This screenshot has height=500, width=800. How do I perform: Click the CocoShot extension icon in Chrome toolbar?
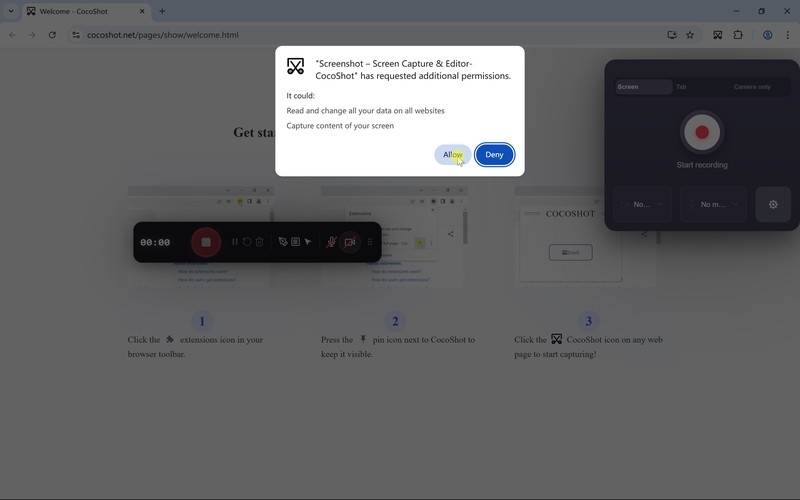(x=718, y=35)
